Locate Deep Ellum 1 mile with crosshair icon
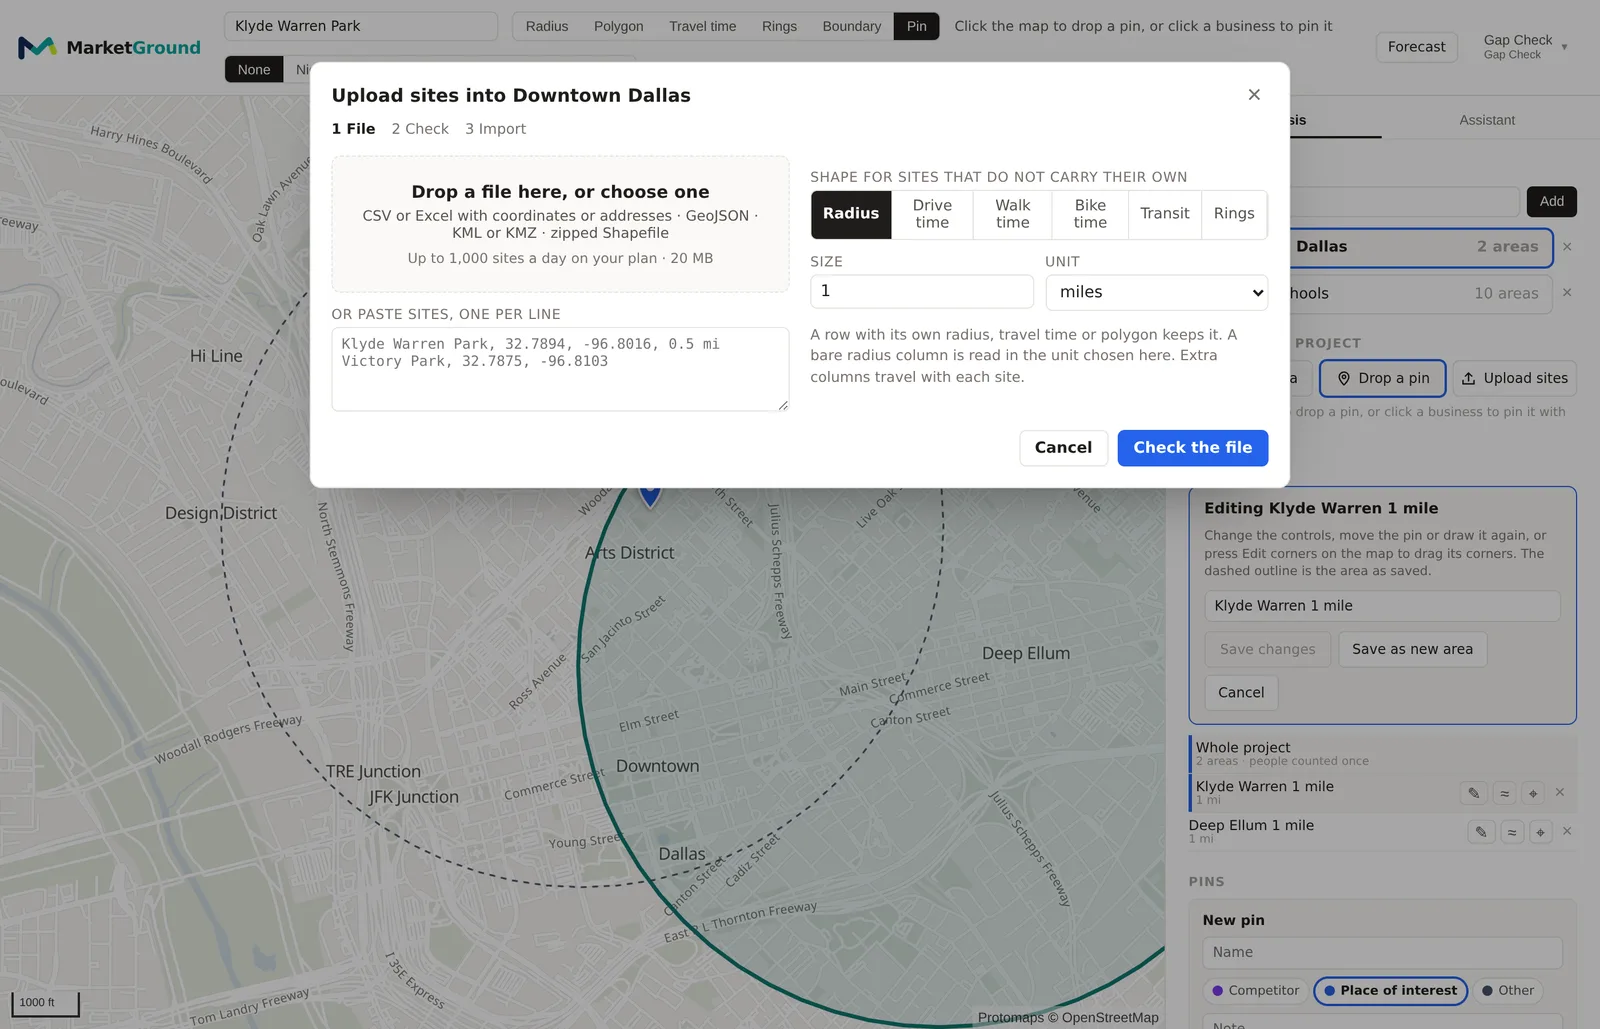The height and width of the screenshot is (1029, 1600). point(1541,832)
